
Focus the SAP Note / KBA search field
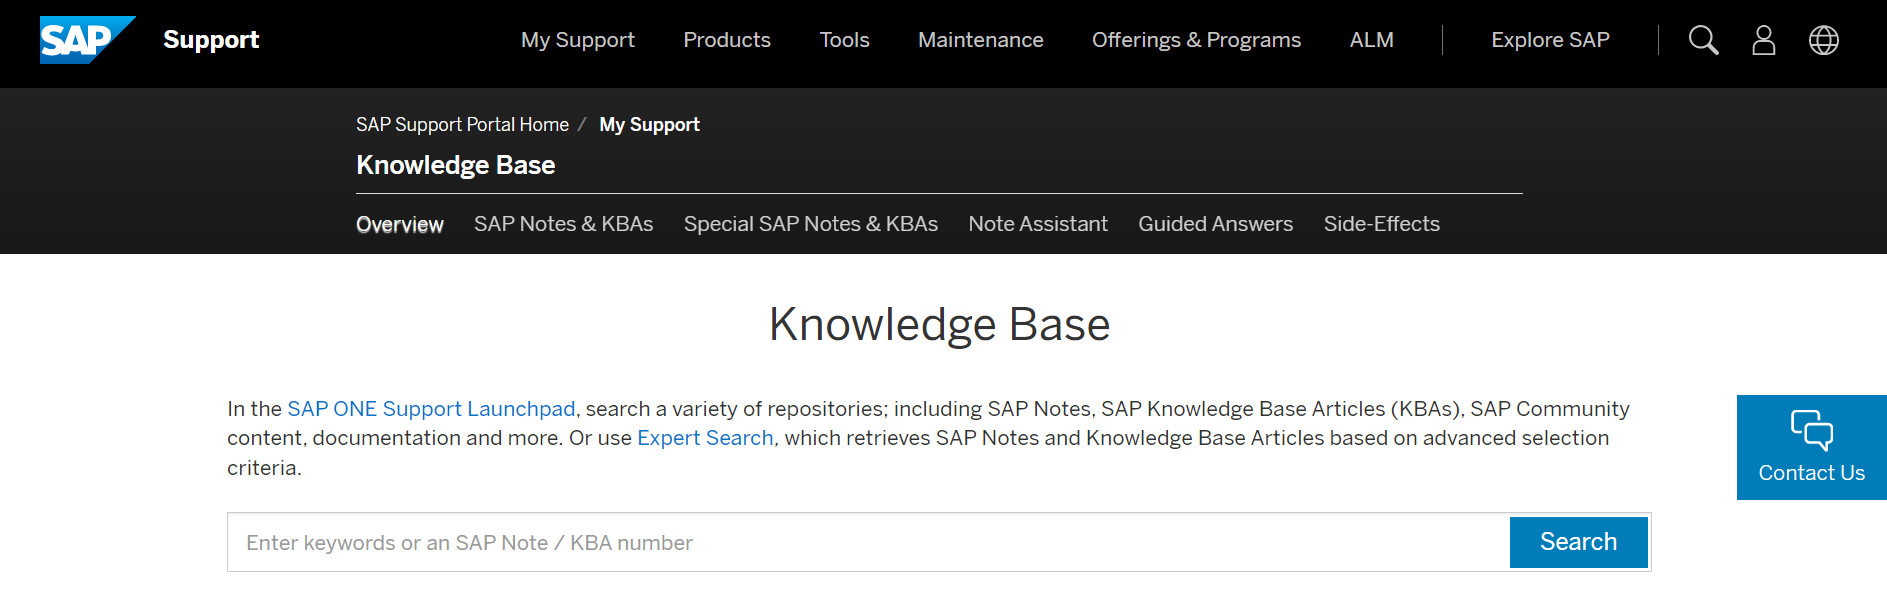[868, 542]
